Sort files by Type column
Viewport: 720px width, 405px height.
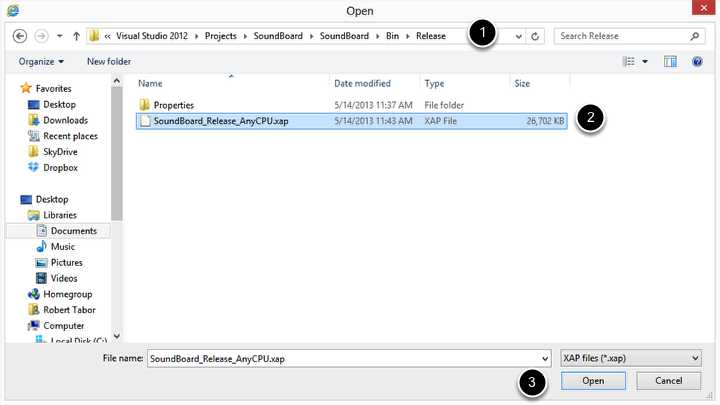pos(434,84)
